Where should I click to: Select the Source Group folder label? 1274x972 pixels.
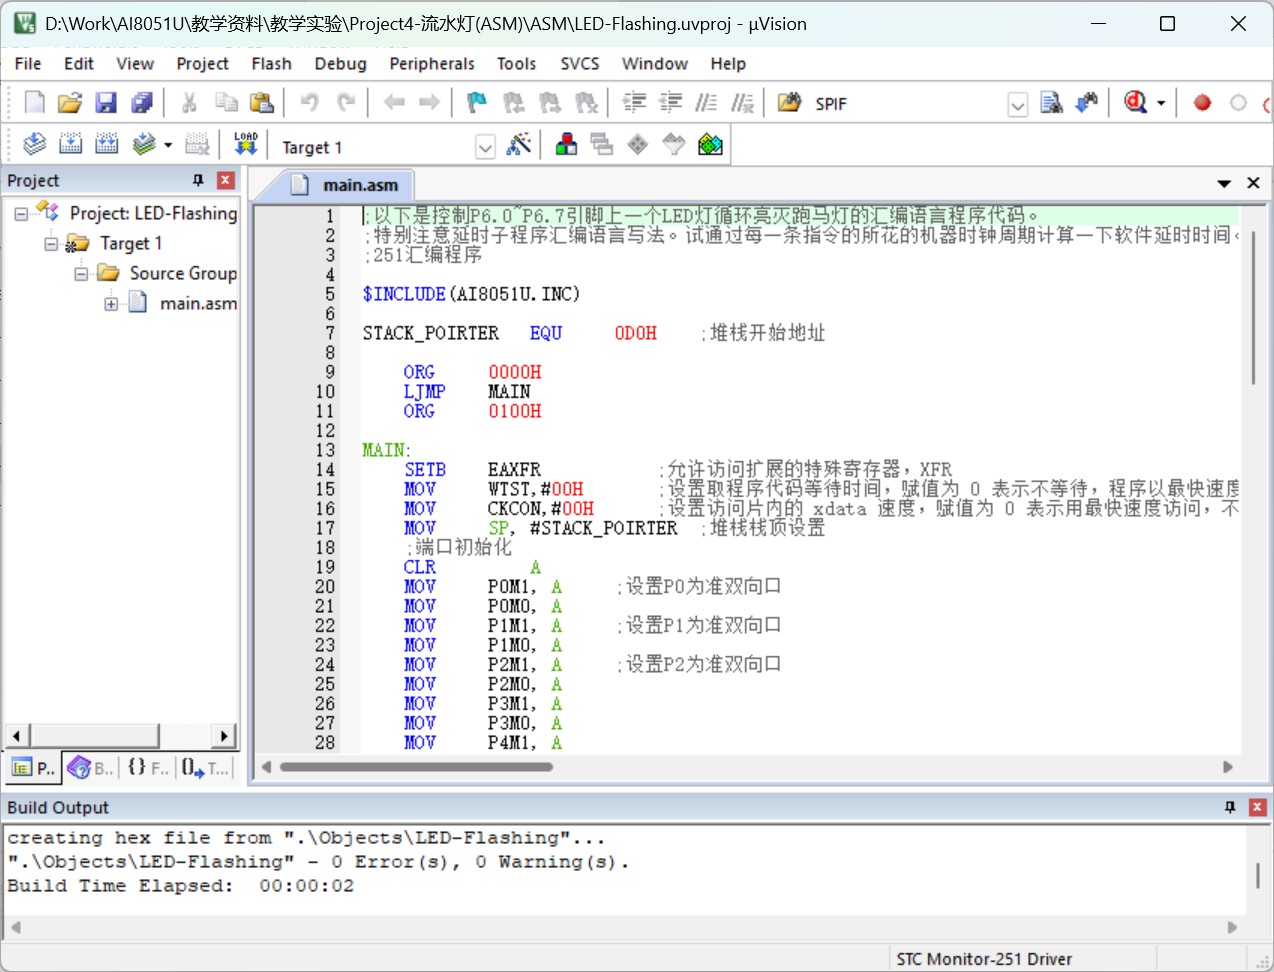click(x=183, y=273)
